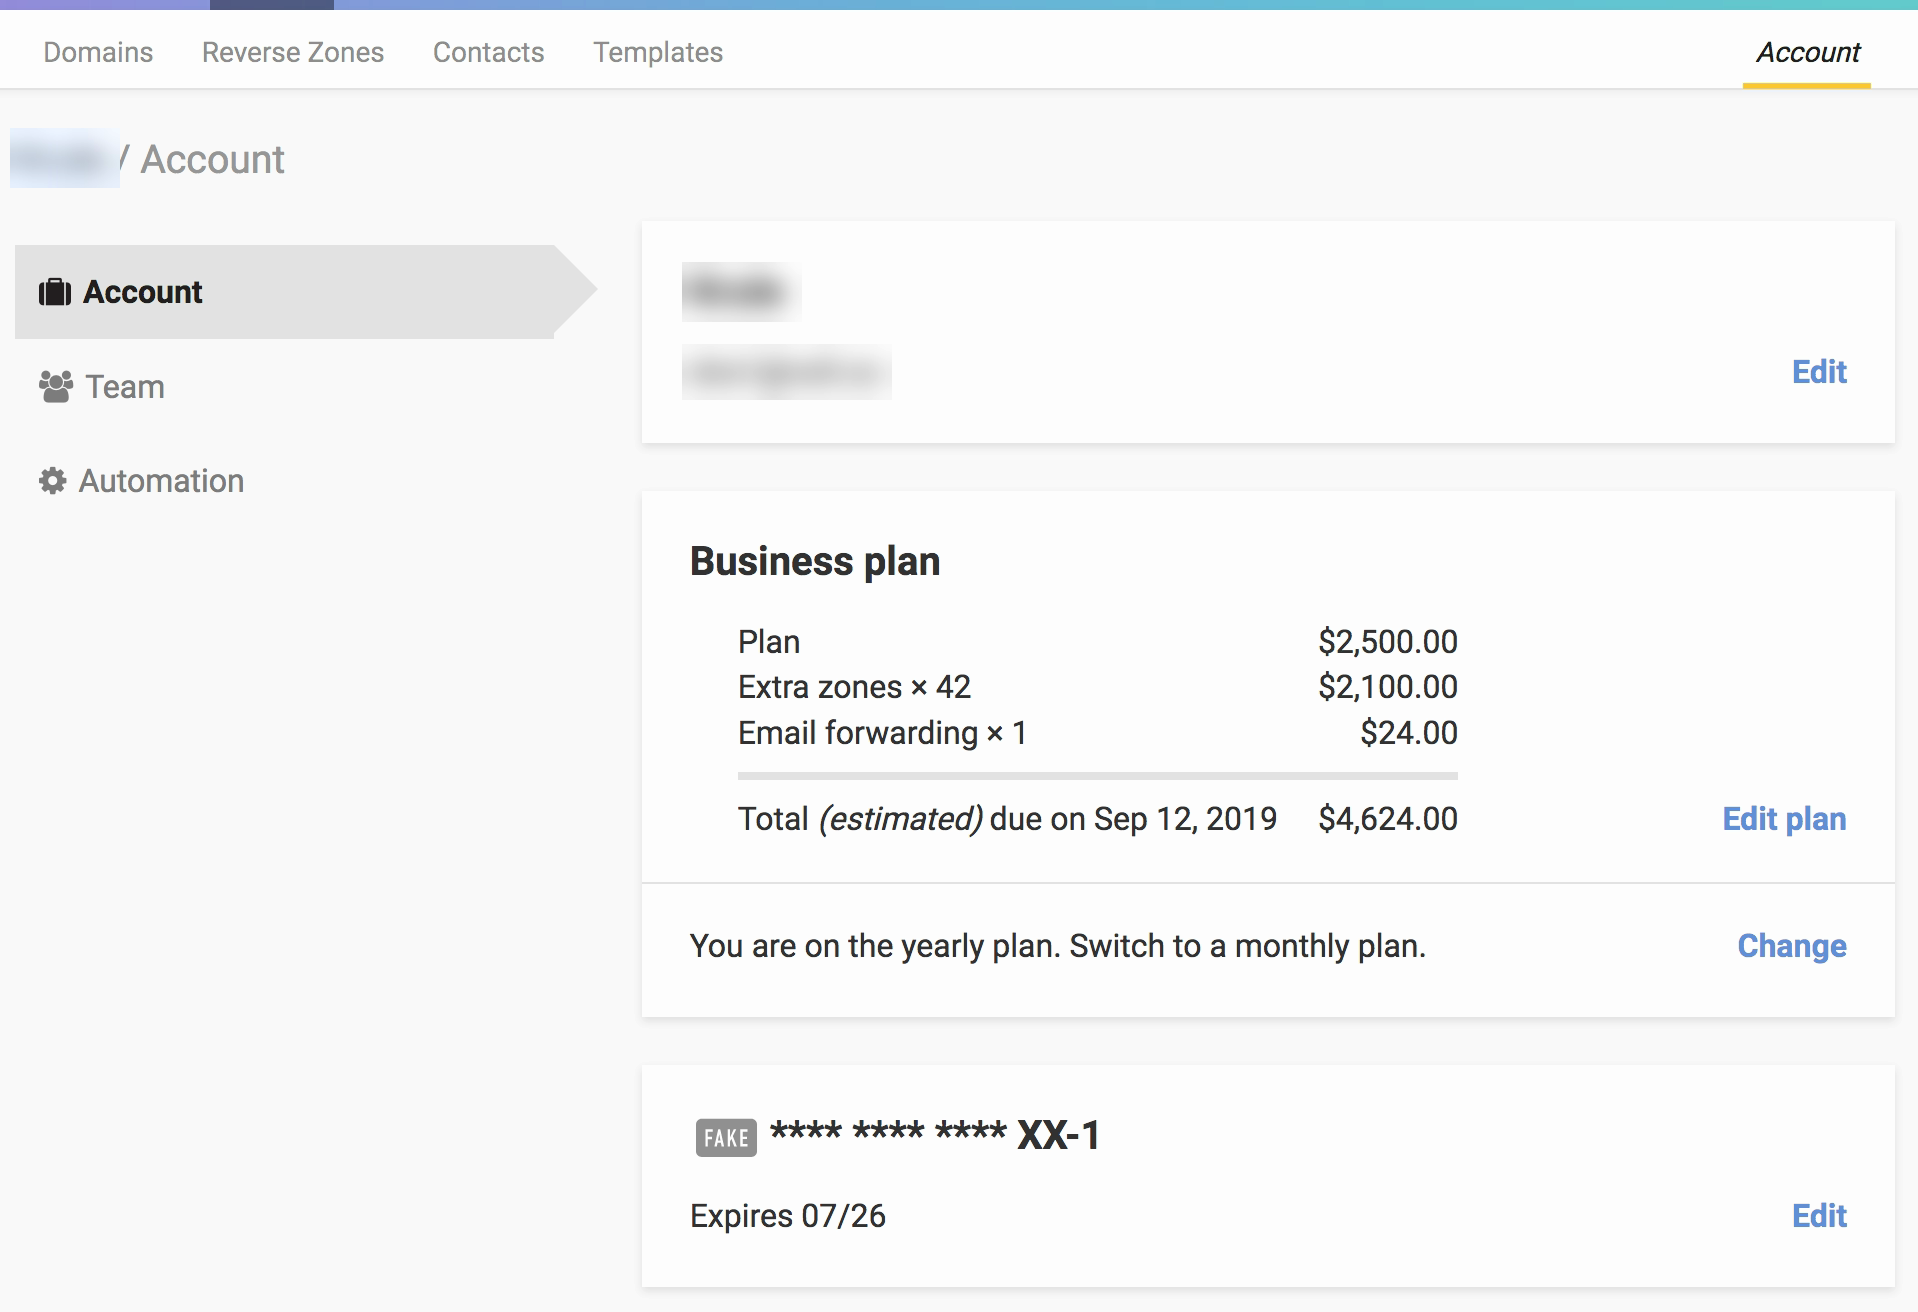Click the Extra zones × 42 line
This screenshot has height=1312, width=1918.
pyautogui.click(x=854, y=687)
